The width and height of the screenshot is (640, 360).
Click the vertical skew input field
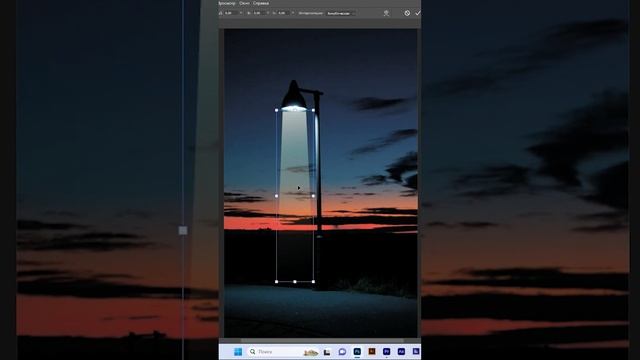click(283, 13)
